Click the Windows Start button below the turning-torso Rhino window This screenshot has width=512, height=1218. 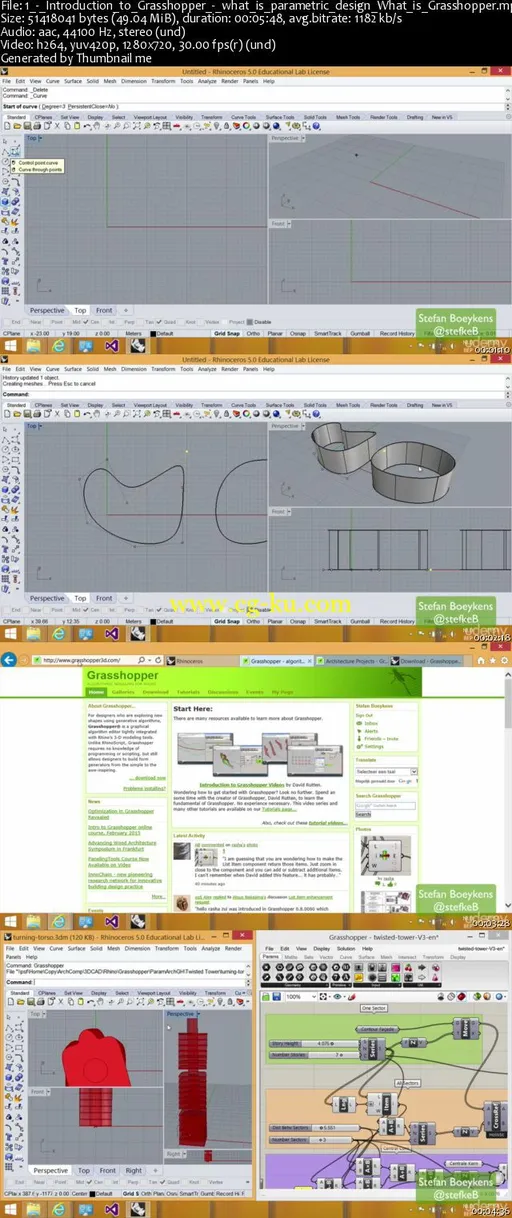11,1208
